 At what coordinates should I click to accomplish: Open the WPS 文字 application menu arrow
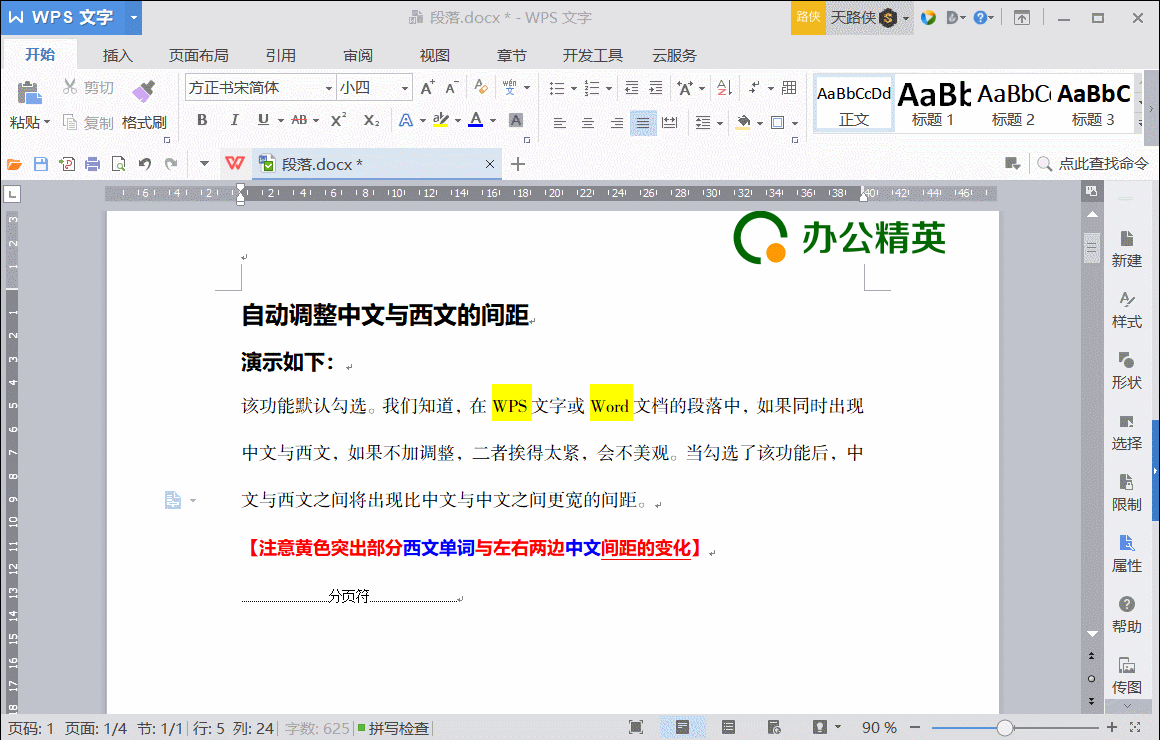(133, 17)
